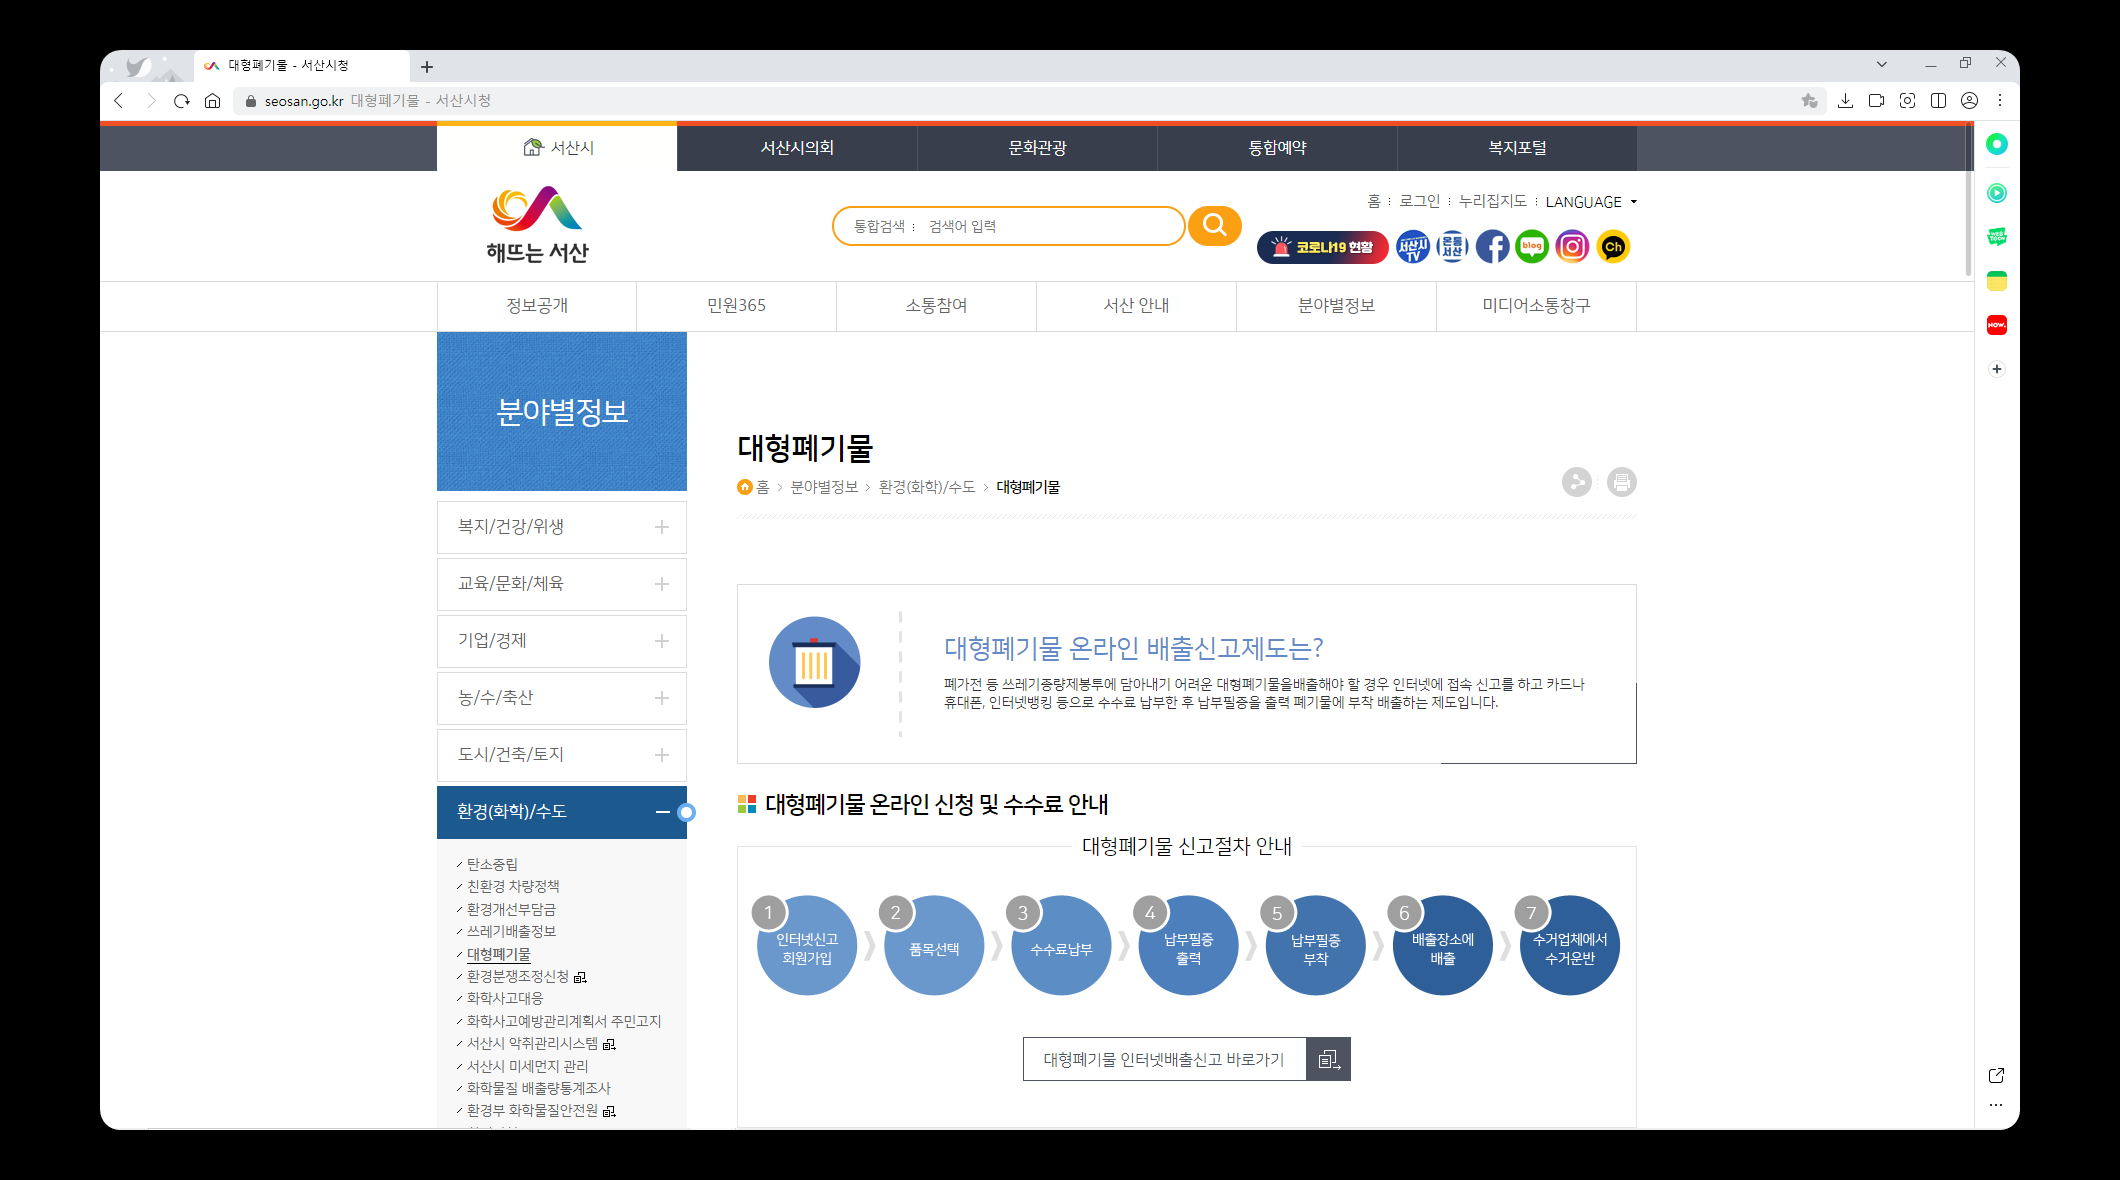
Task: Click the green circle sidebar icon at the top
Action: pos(1996,144)
